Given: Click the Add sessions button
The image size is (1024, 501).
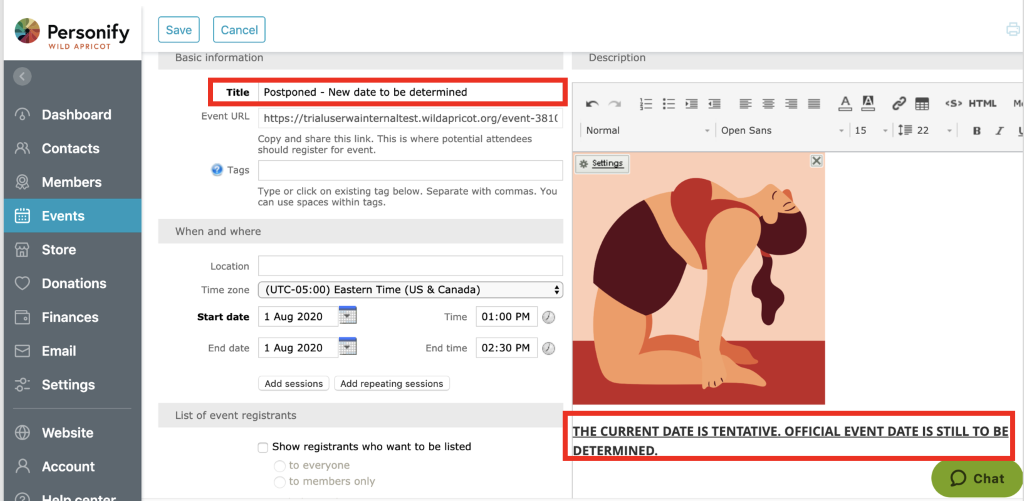Looking at the screenshot, I should 294,383.
